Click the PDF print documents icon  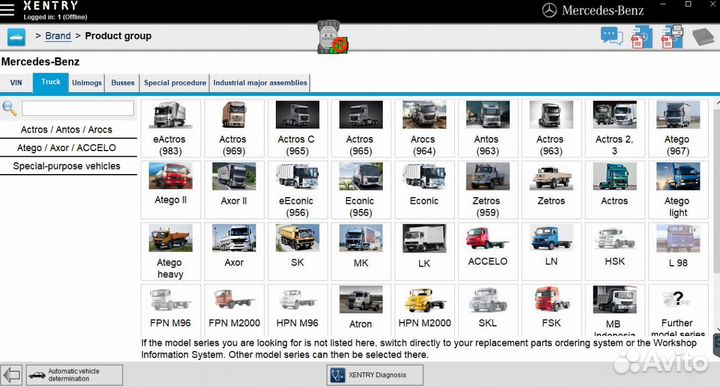coord(672,37)
